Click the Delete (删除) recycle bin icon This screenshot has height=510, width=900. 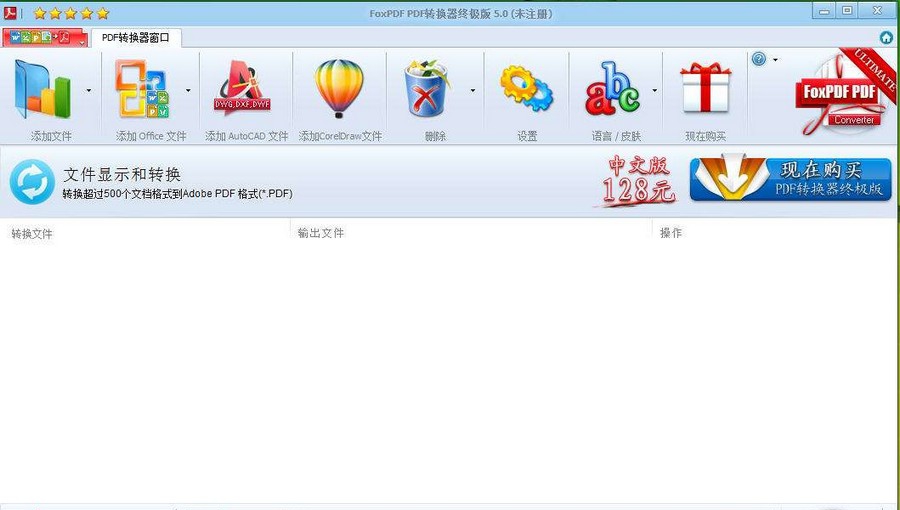click(427, 89)
